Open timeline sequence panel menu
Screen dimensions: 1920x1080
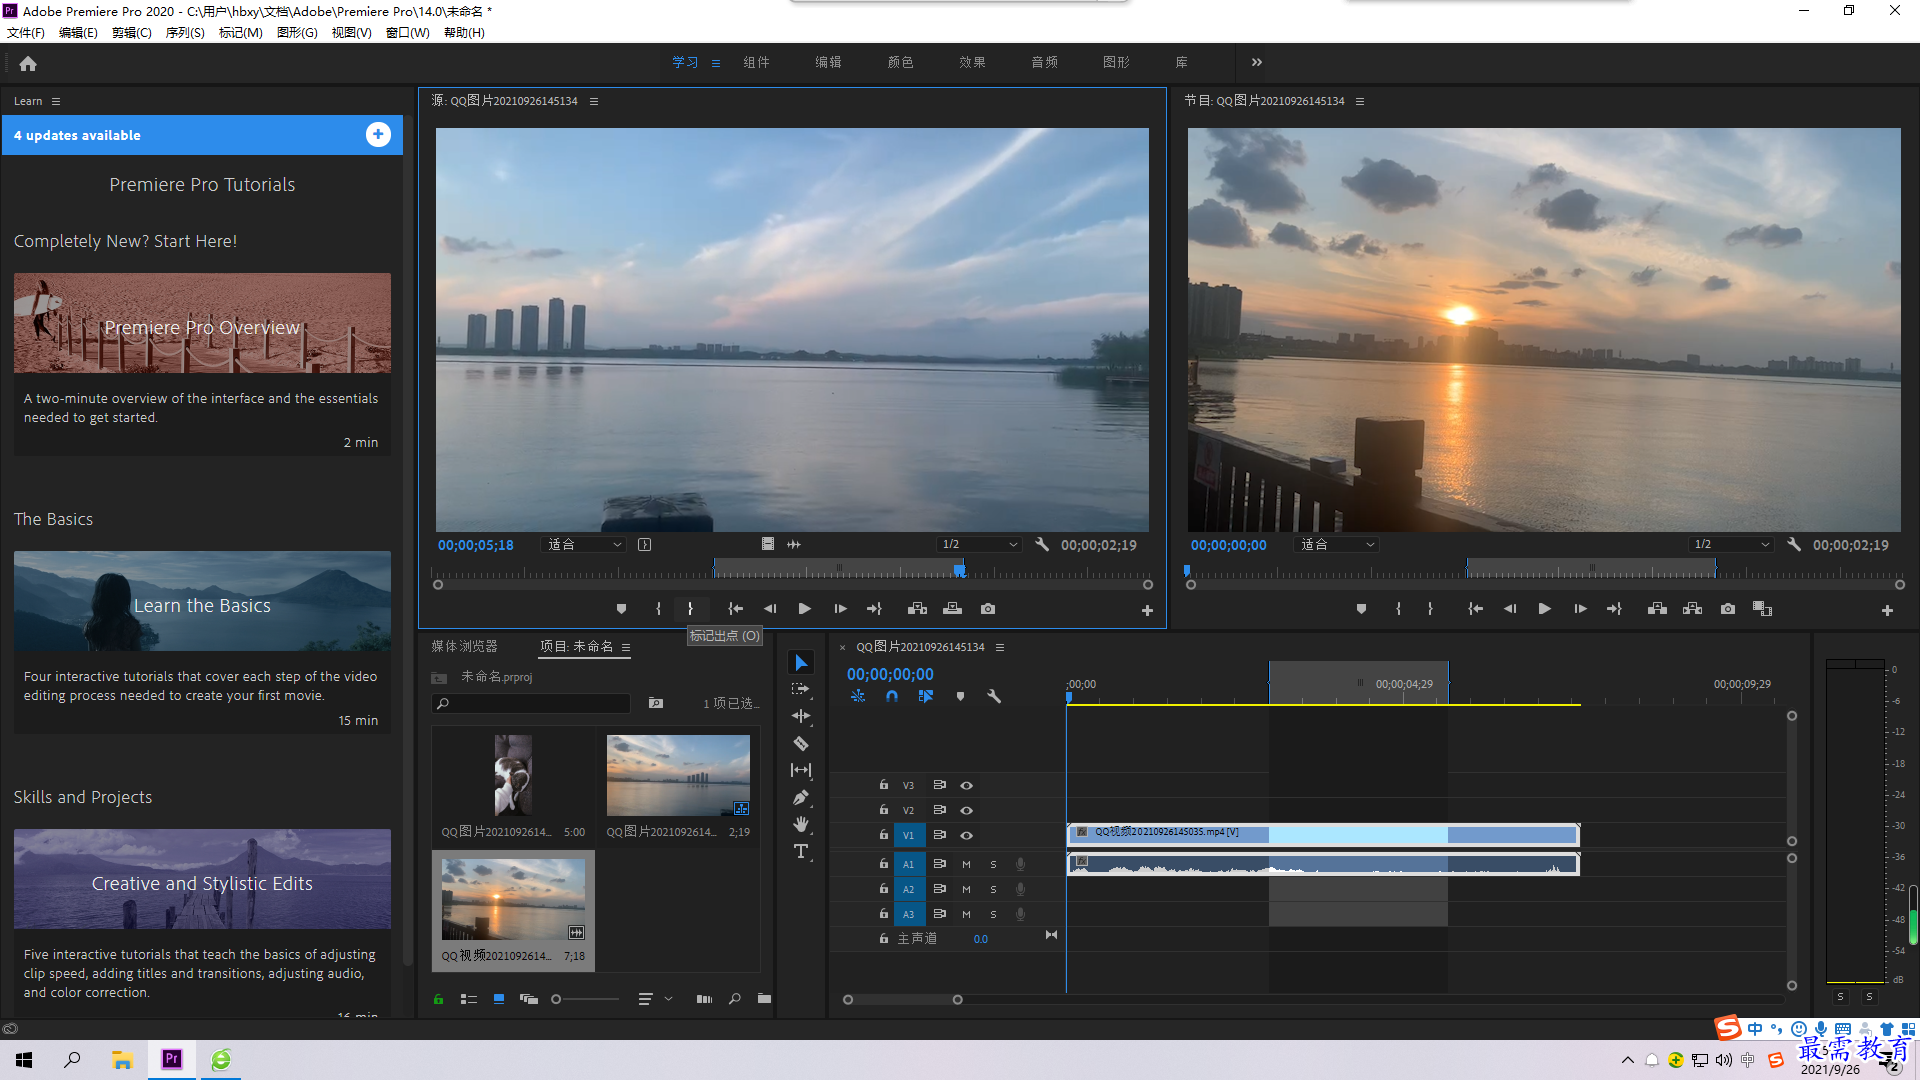coord(1000,647)
